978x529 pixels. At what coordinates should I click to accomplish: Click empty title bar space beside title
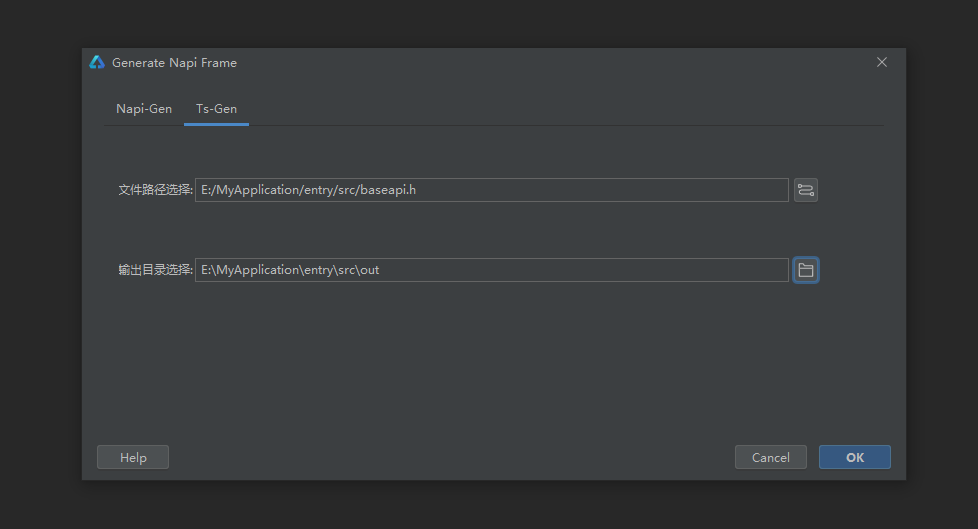(x=550, y=62)
